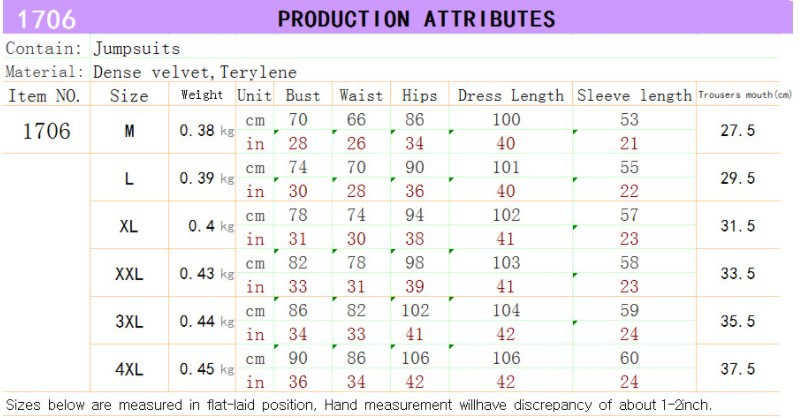Click the Sleeve length column header
This screenshot has height=418, width=811.
[634, 96]
